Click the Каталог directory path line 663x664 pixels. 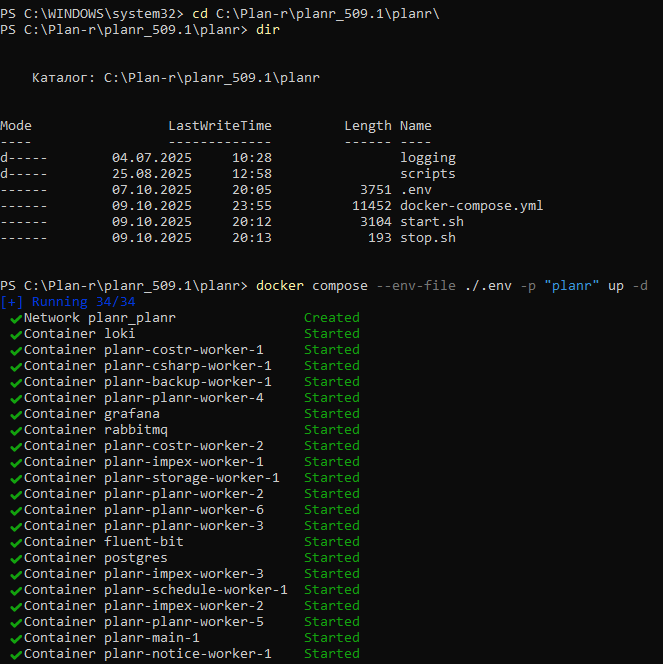(x=176, y=78)
